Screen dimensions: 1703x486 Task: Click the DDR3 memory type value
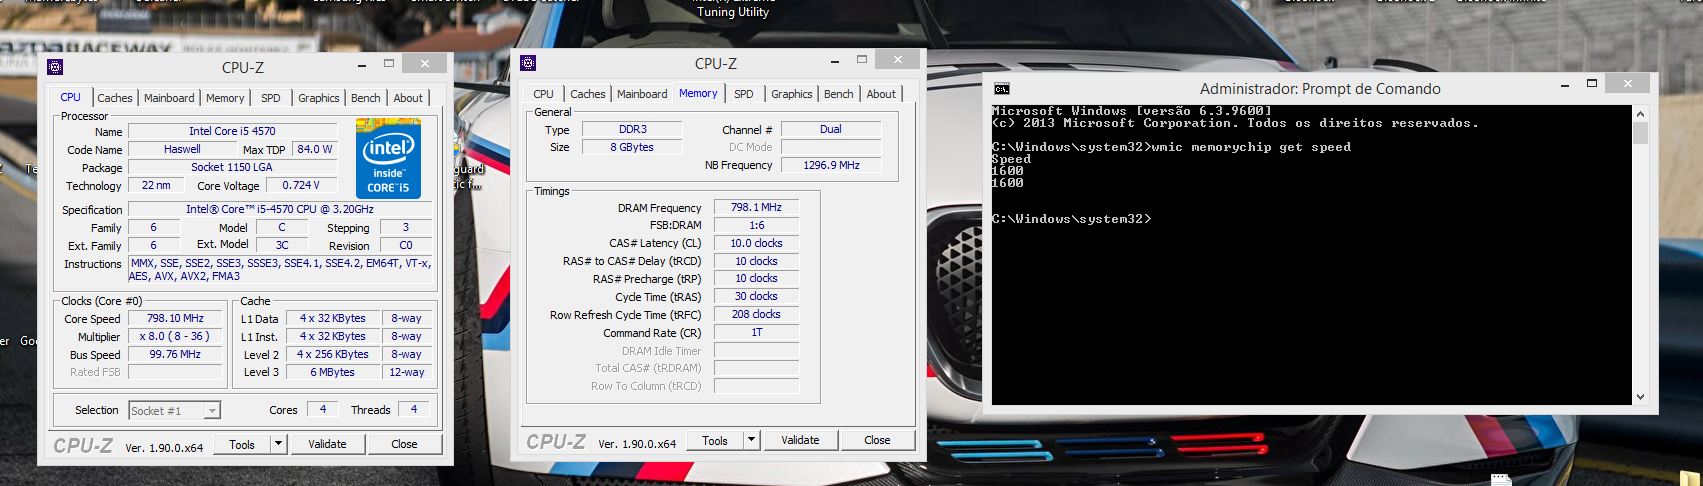pos(632,129)
